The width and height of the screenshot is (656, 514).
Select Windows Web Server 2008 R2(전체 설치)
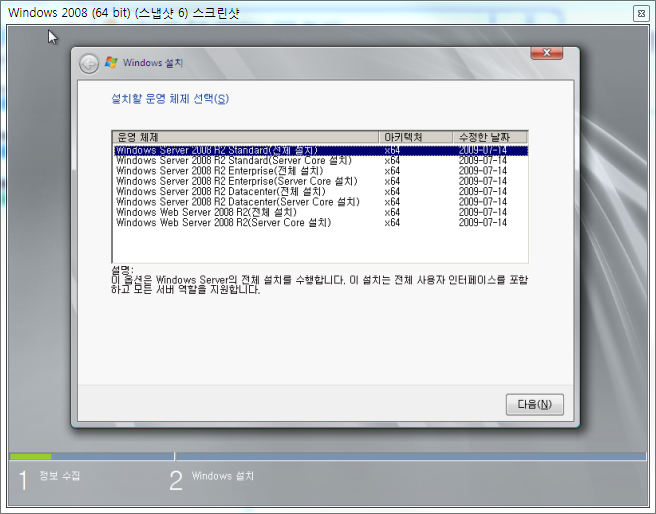point(321,212)
